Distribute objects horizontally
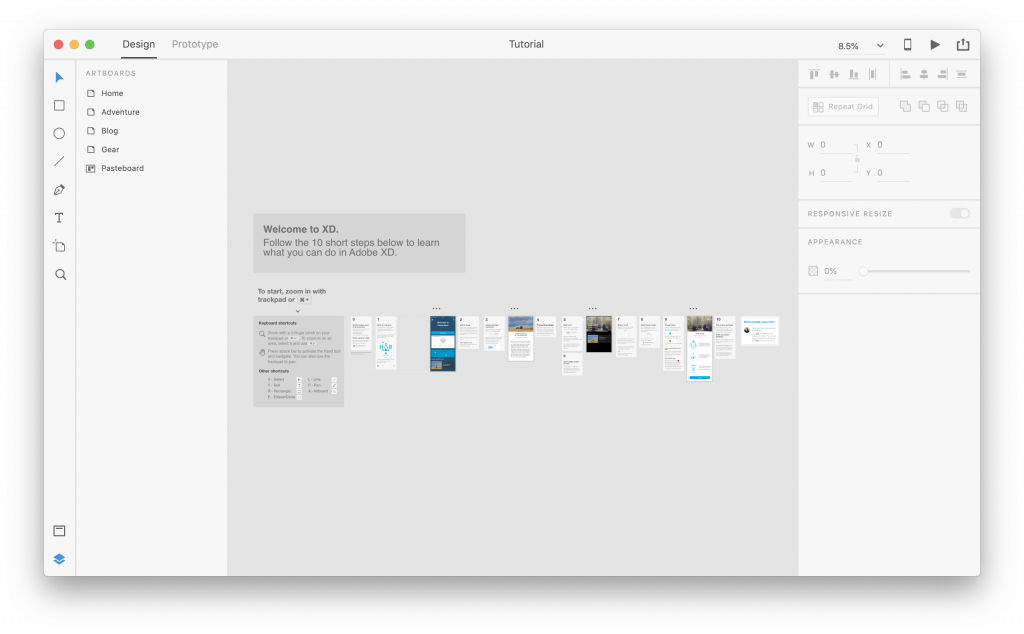Viewport: 1024px width, 634px height. coord(872,74)
